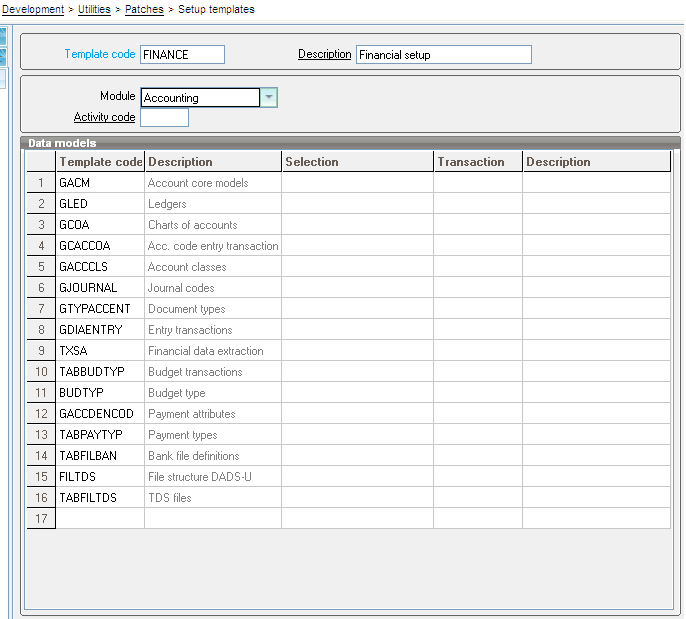686x619 pixels.
Task: Select the GACM template code cell
Action: pyautogui.click(x=100, y=182)
